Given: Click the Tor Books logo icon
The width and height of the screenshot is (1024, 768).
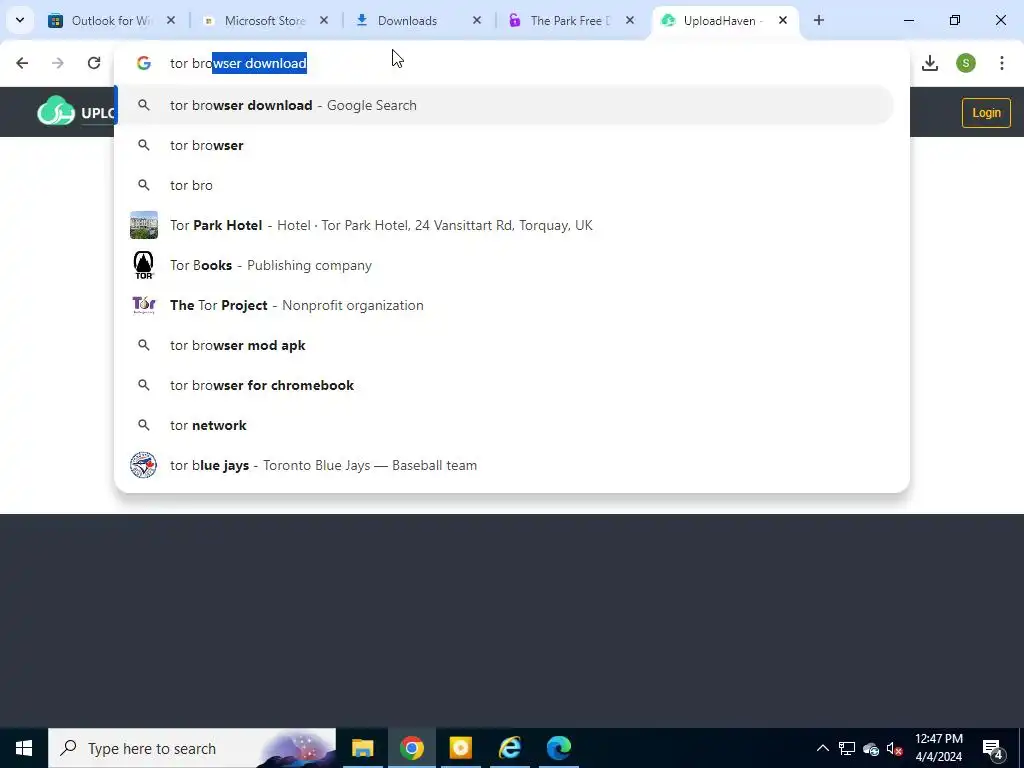Looking at the screenshot, I should pos(144,265).
